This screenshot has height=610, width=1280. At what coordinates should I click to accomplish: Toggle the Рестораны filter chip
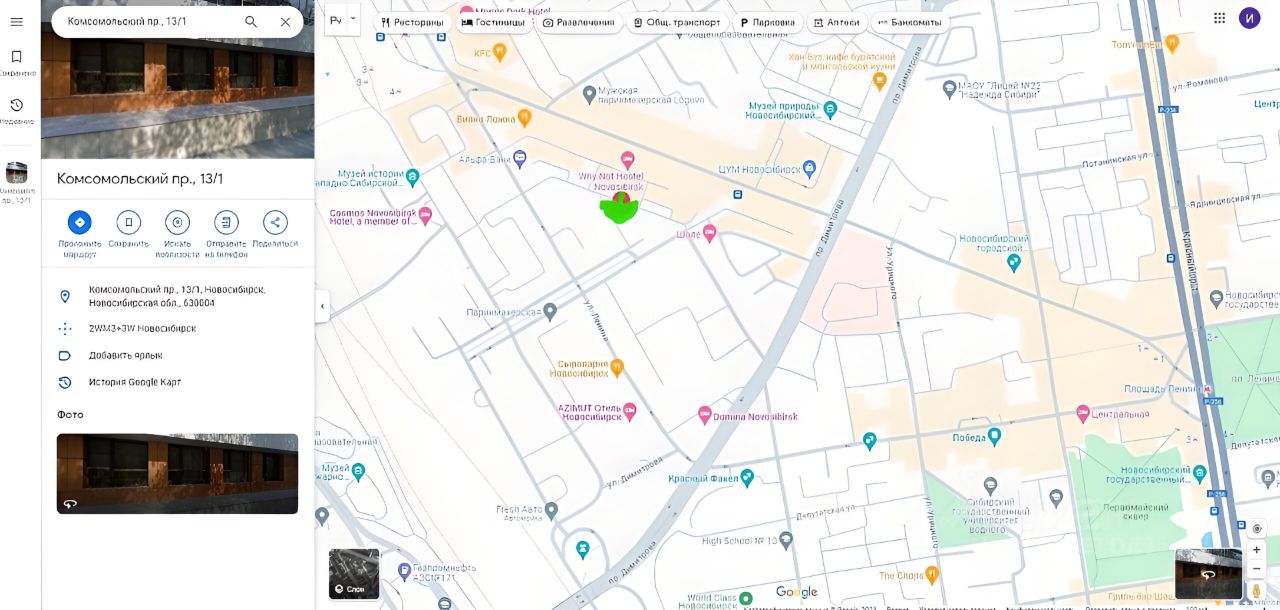(411, 22)
